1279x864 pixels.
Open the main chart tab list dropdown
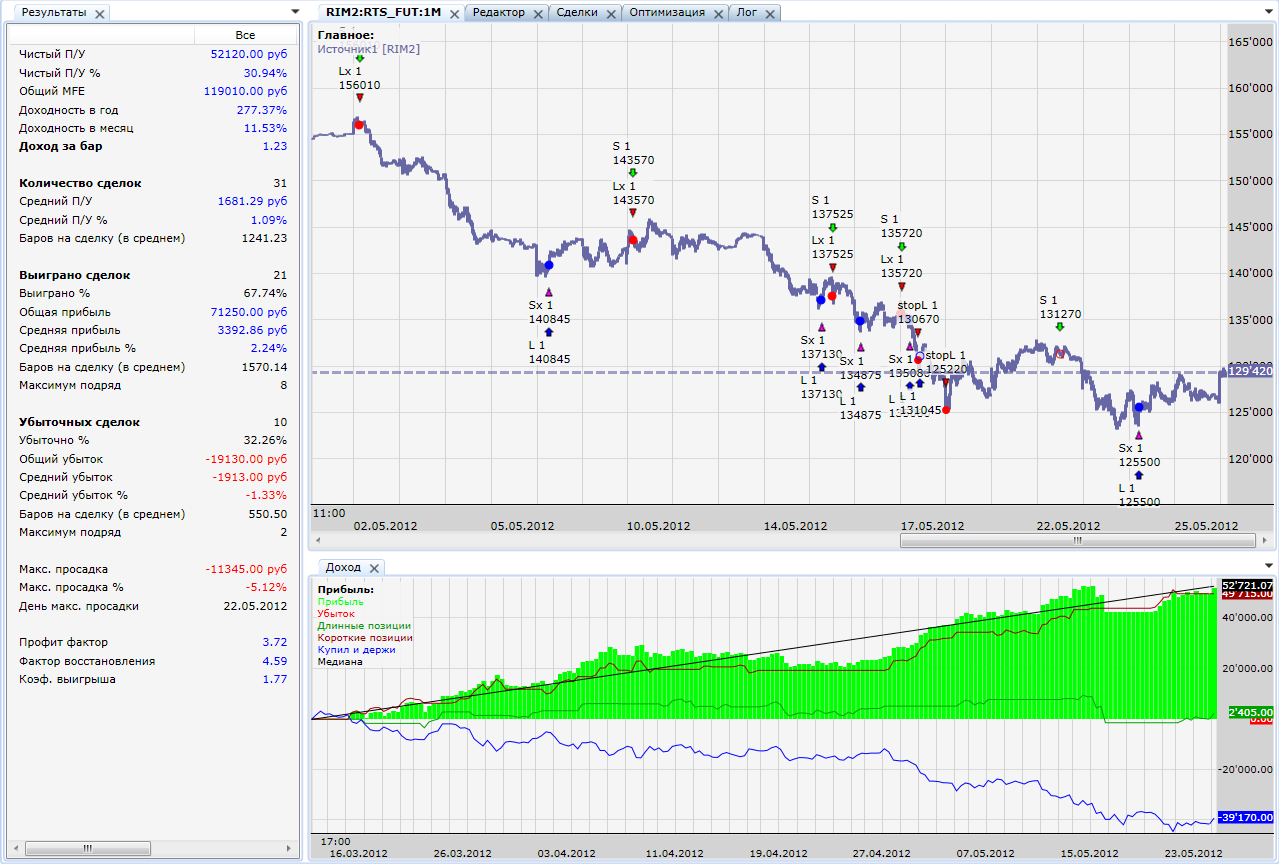pyautogui.click(x=1268, y=12)
